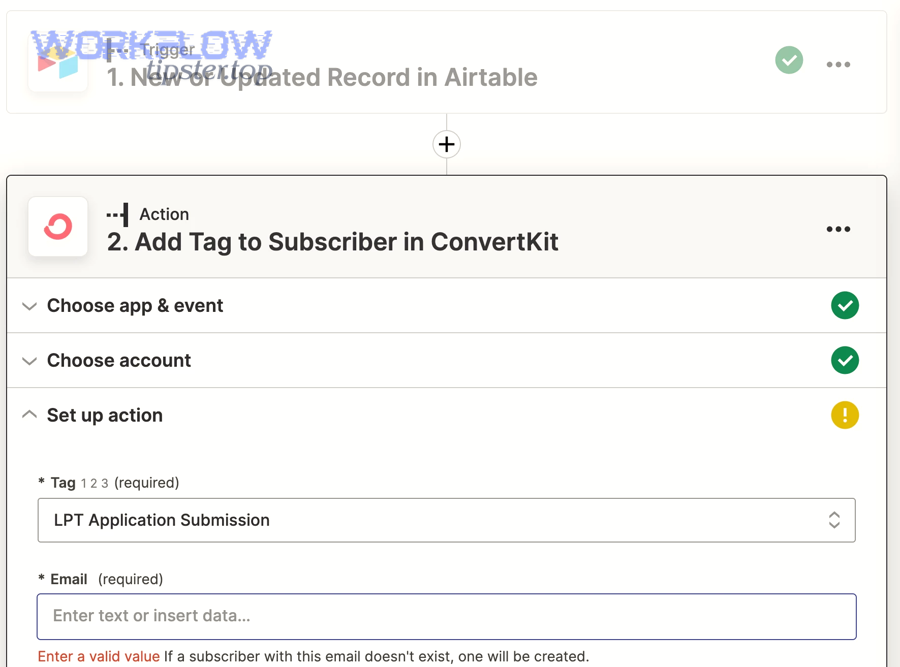Click inside the Email input field
900x667 pixels.
click(x=446, y=616)
